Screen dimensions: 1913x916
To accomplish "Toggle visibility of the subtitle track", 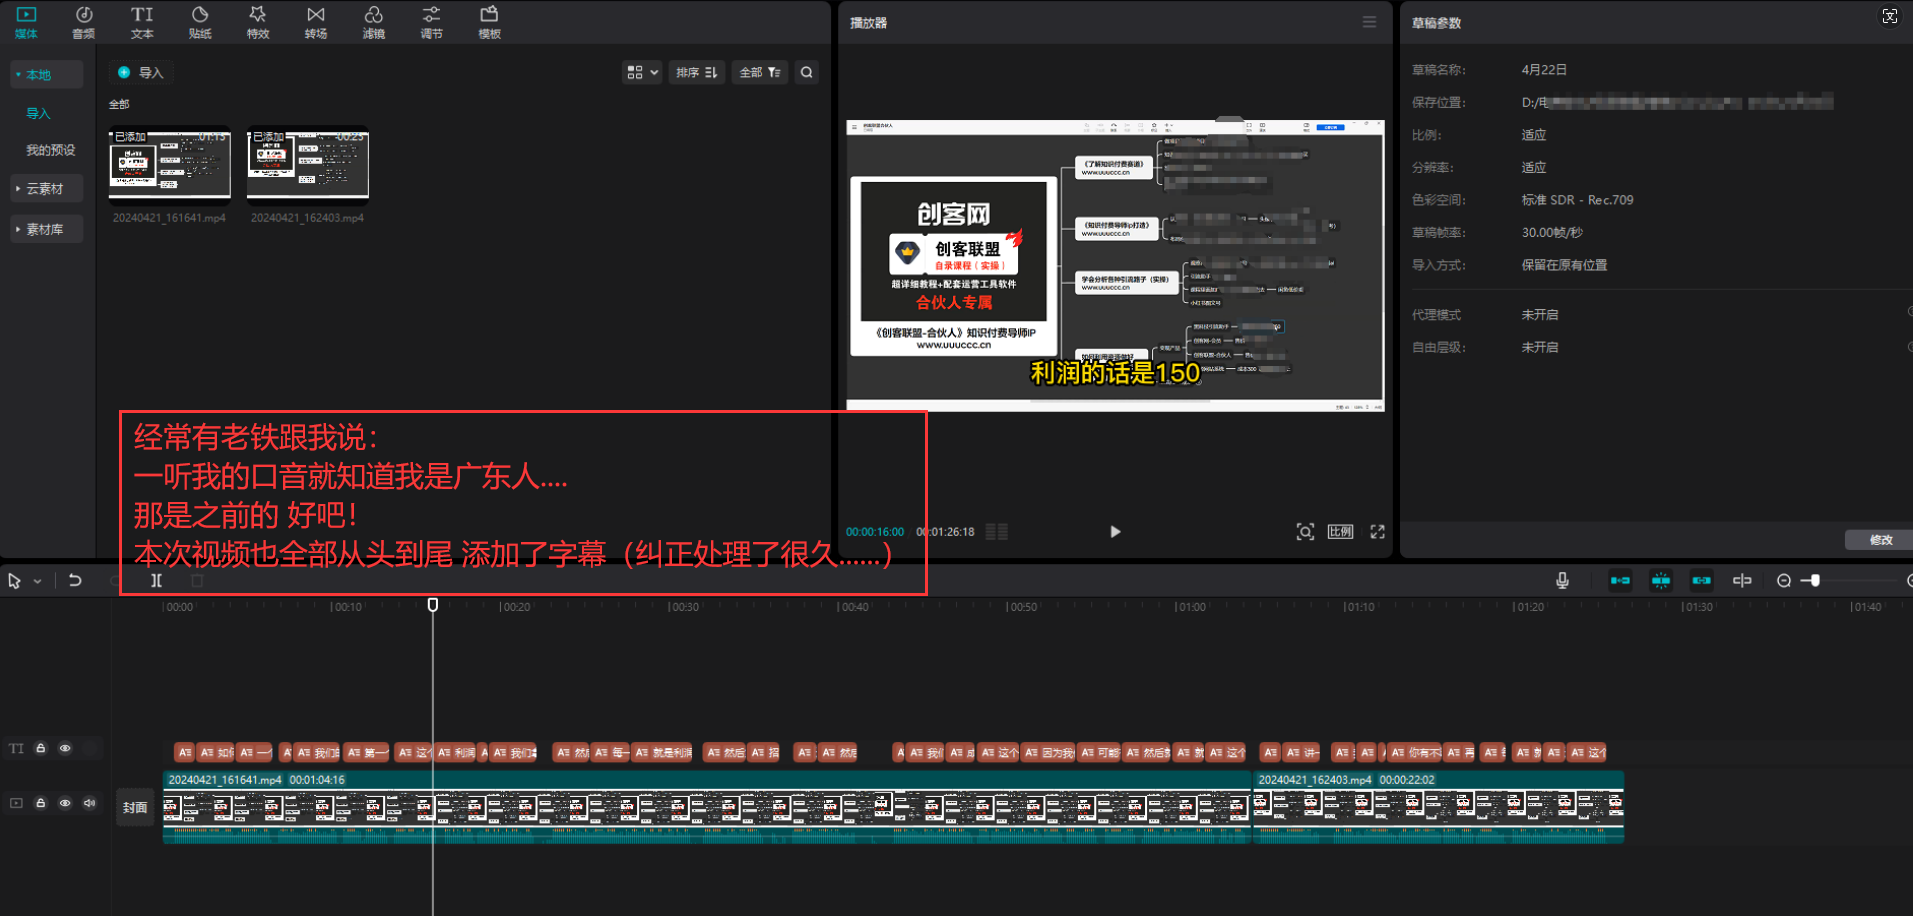I will (x=65, y=748).
